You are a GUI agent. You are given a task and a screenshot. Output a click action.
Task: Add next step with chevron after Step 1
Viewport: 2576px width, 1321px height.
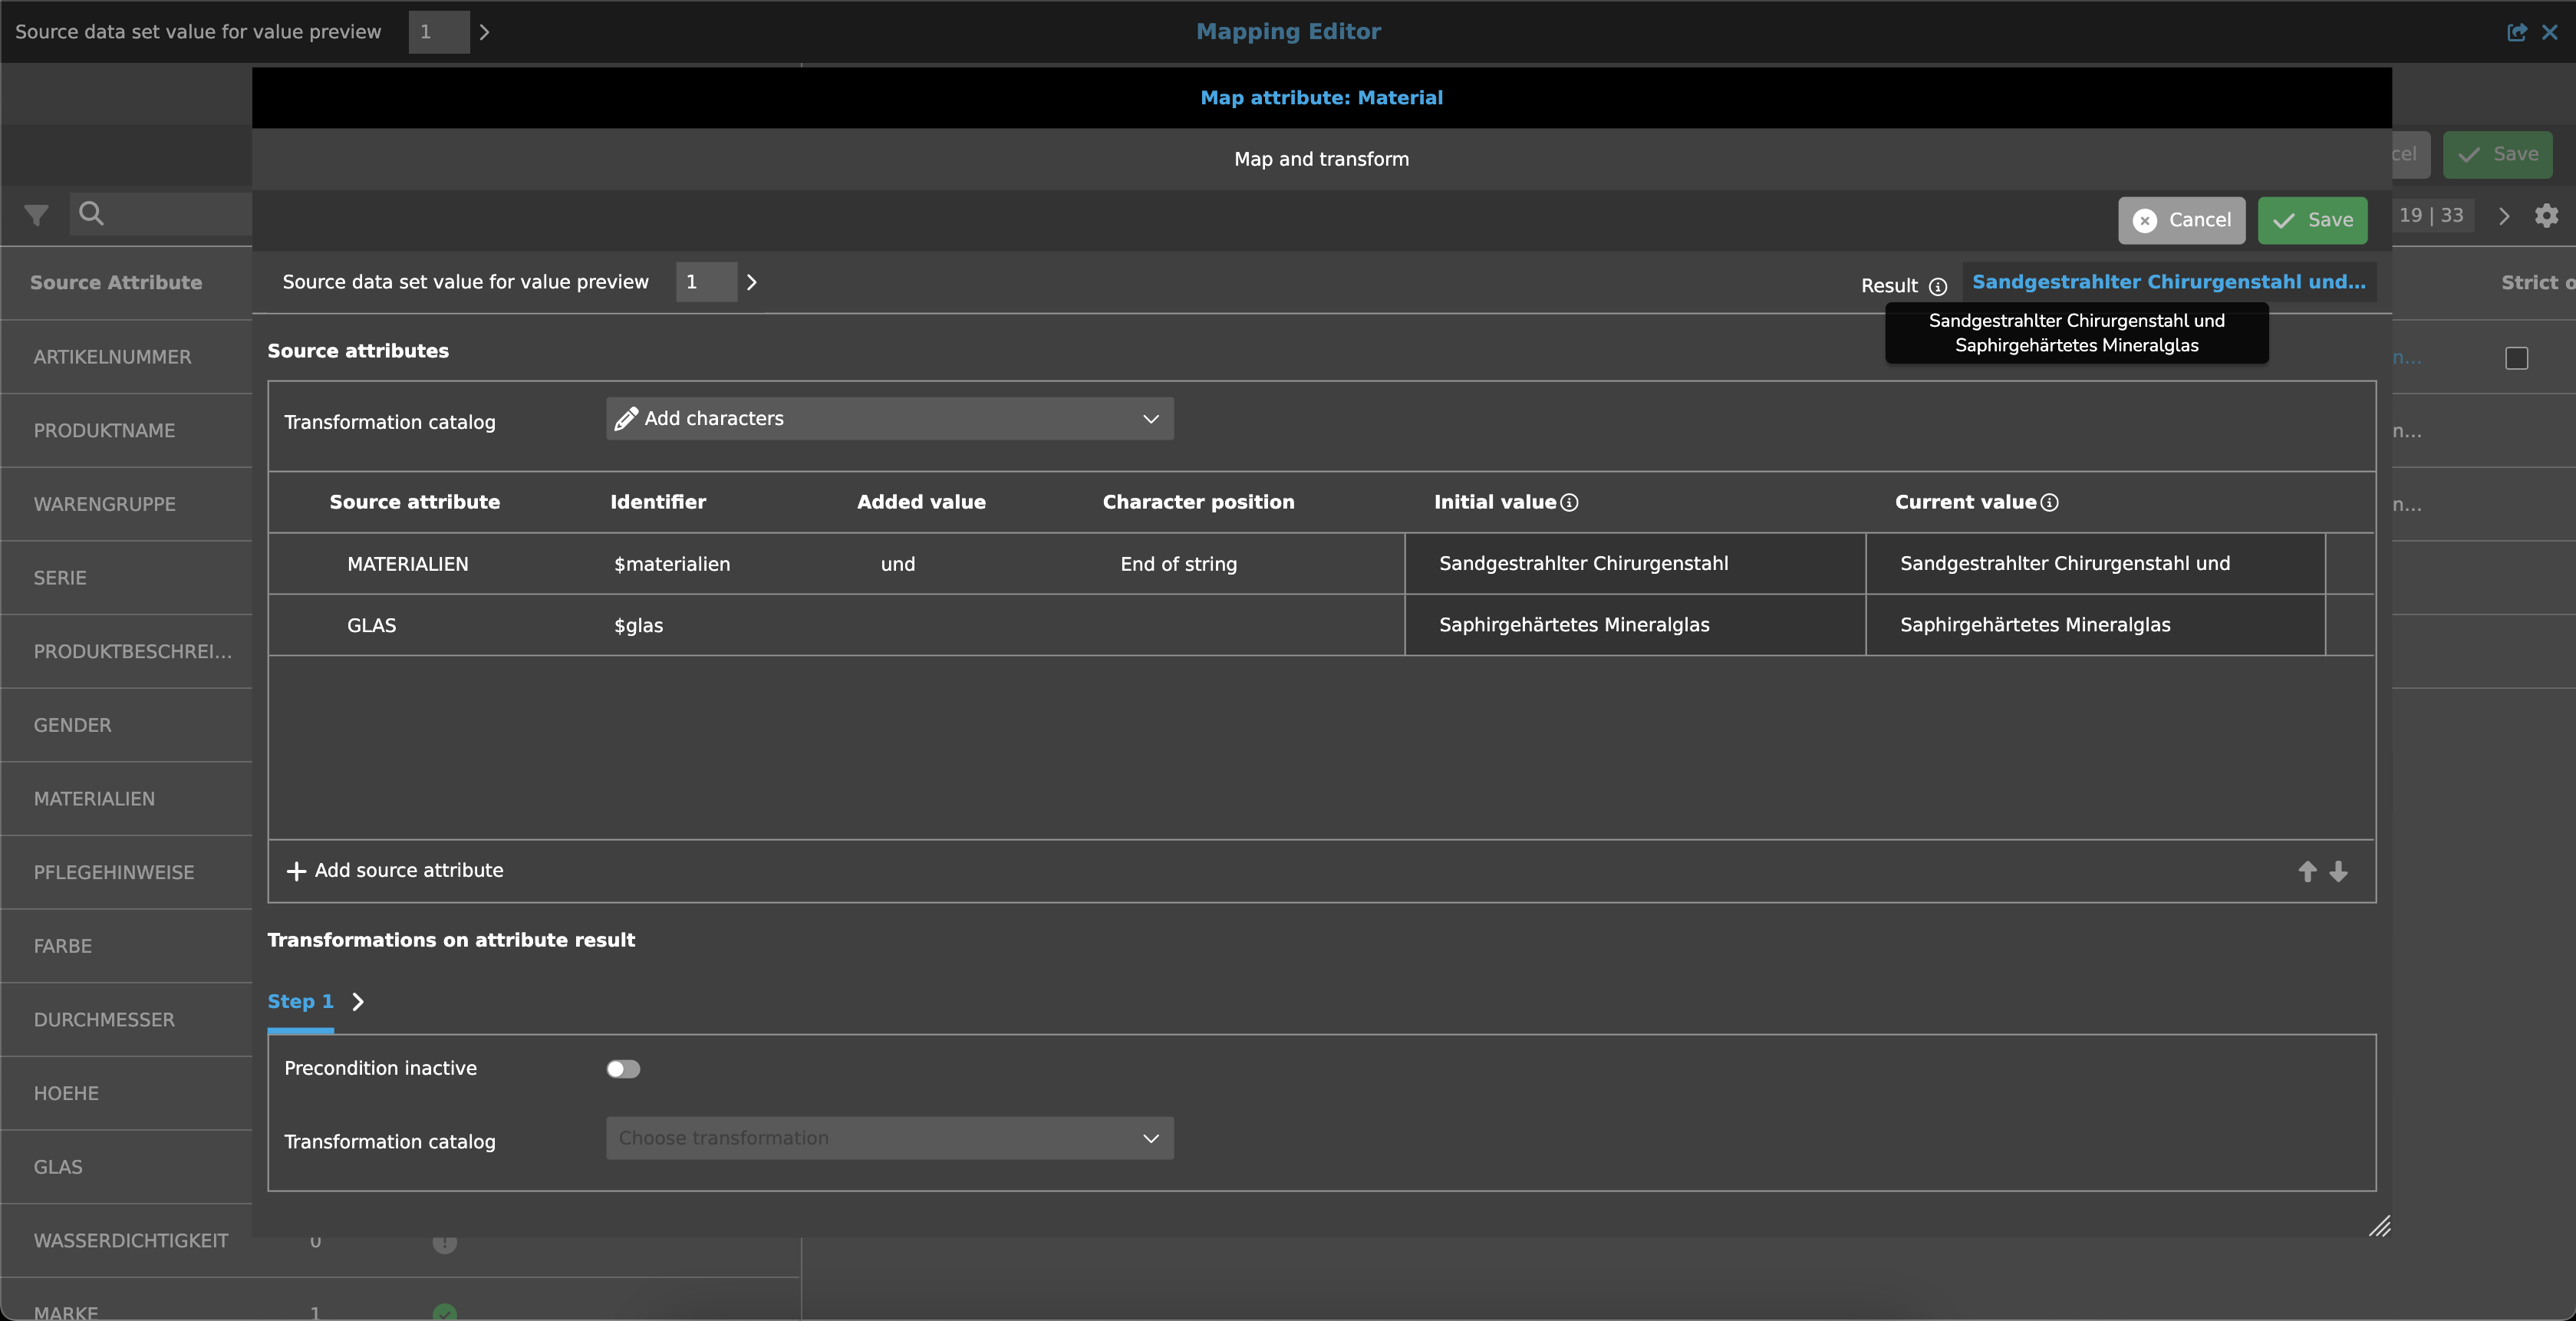coord(358,1002)
